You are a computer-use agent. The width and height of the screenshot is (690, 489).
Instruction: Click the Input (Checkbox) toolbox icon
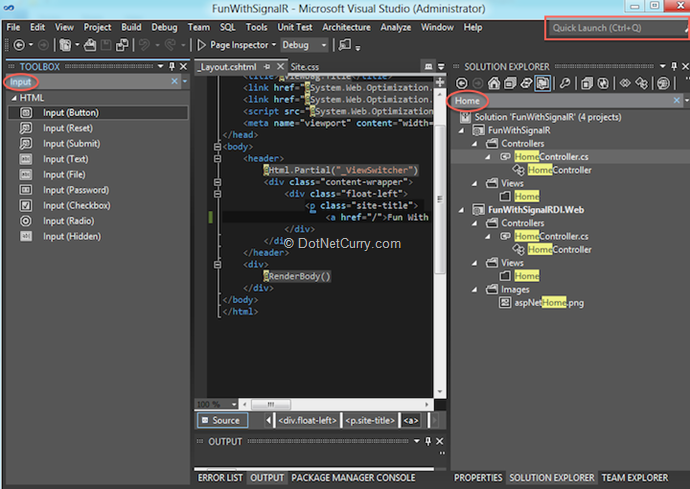(26, 205)
